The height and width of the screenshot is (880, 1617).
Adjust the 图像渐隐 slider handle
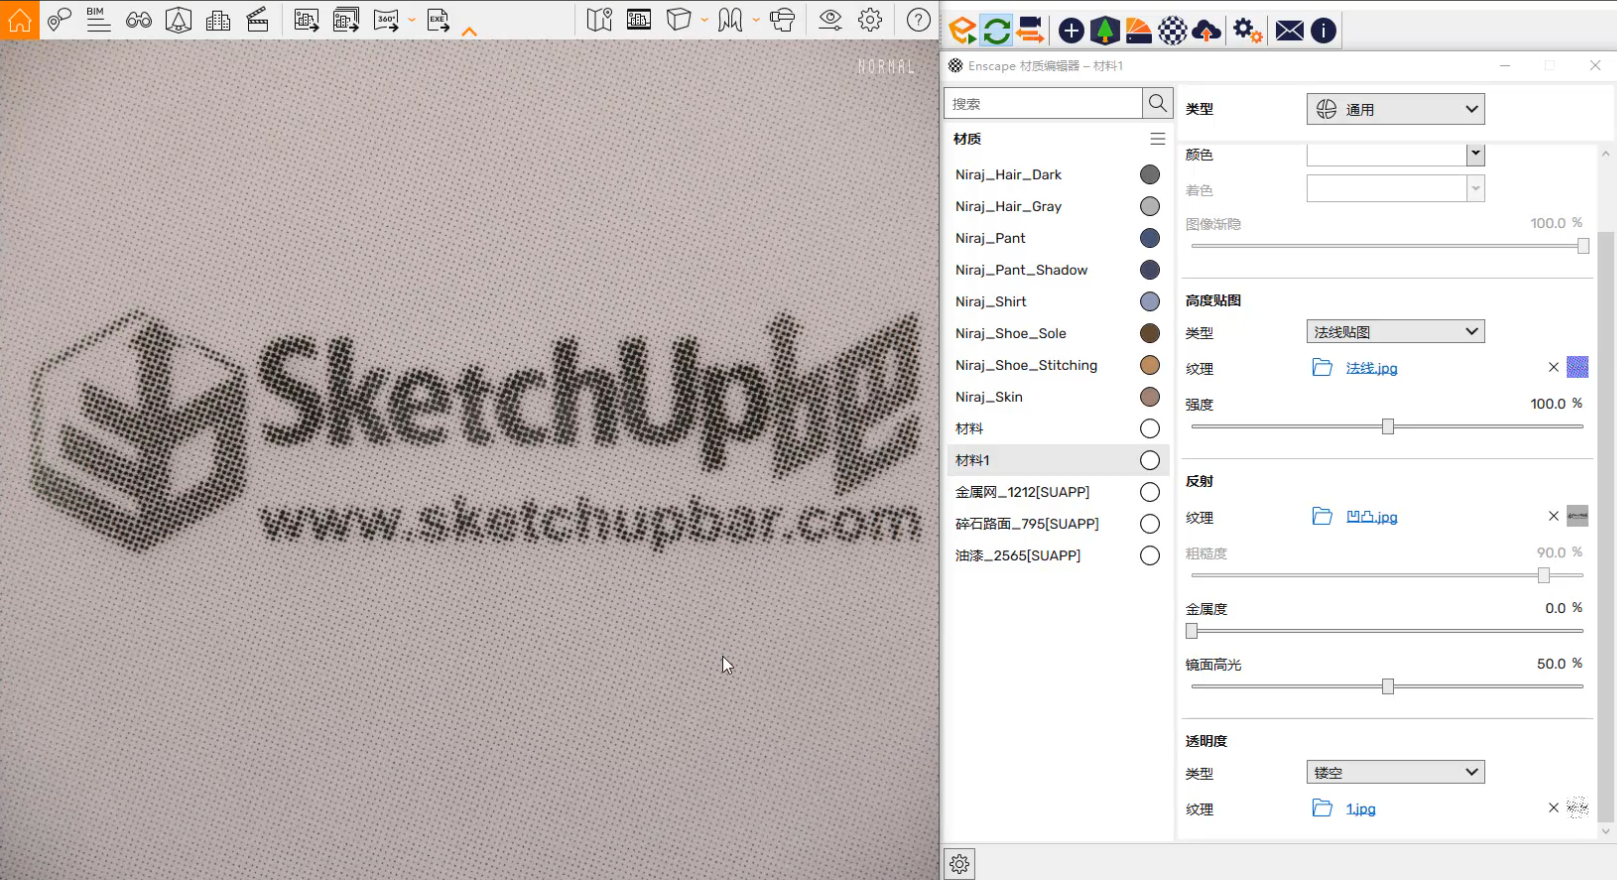tap(1583, 246)
